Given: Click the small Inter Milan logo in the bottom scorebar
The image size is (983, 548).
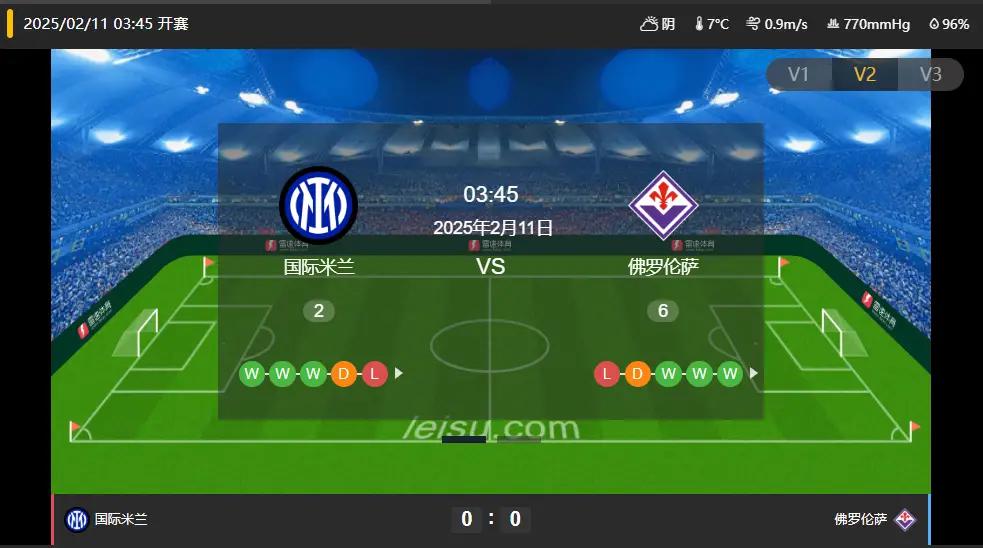Looking at the screenshot, I should click(77, 519).
